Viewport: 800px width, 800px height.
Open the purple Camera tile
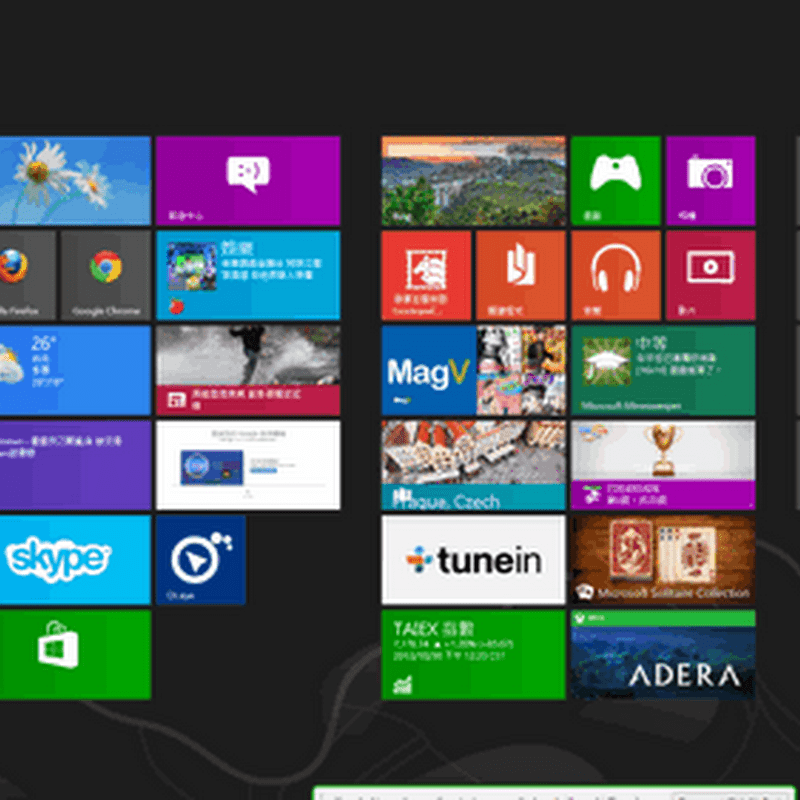(x=711, y=181)
